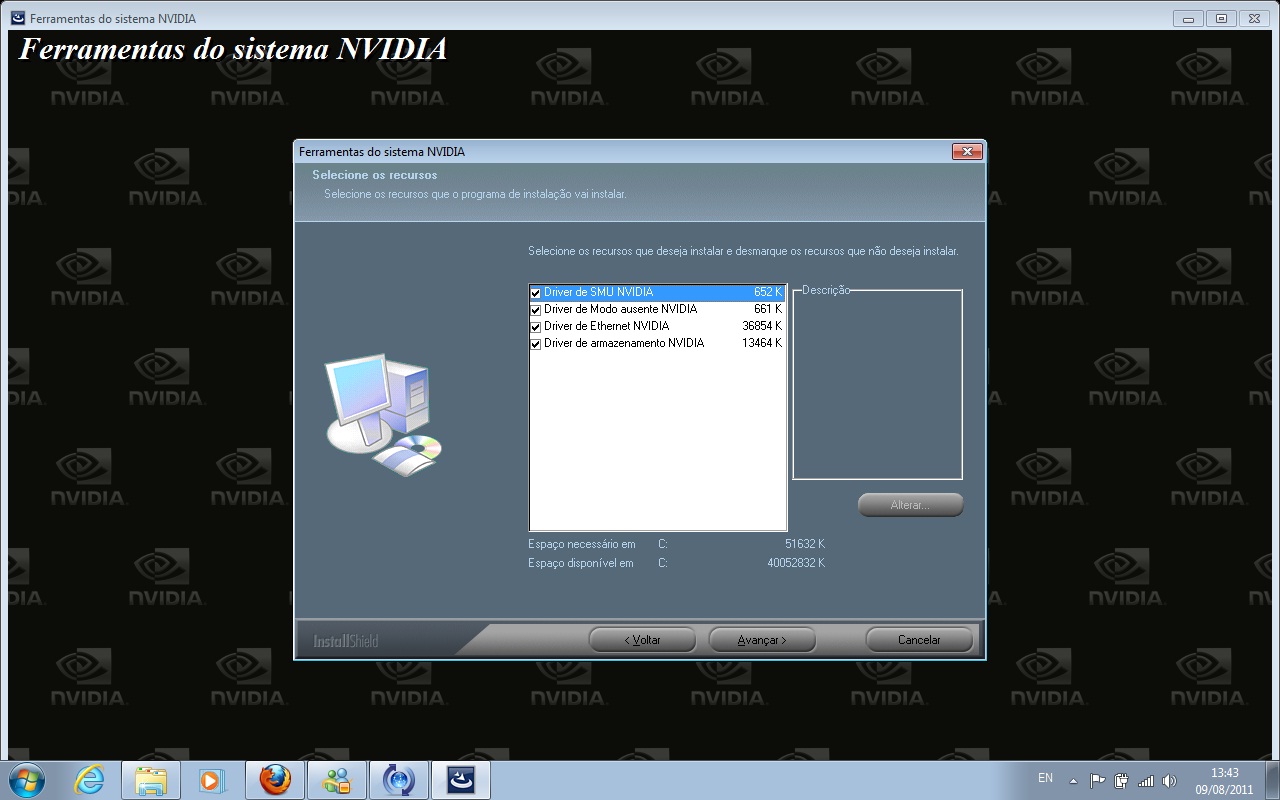Click the 51632 K required space value
The width and height of the screenshot is (1280, 800).
point(805,544)
